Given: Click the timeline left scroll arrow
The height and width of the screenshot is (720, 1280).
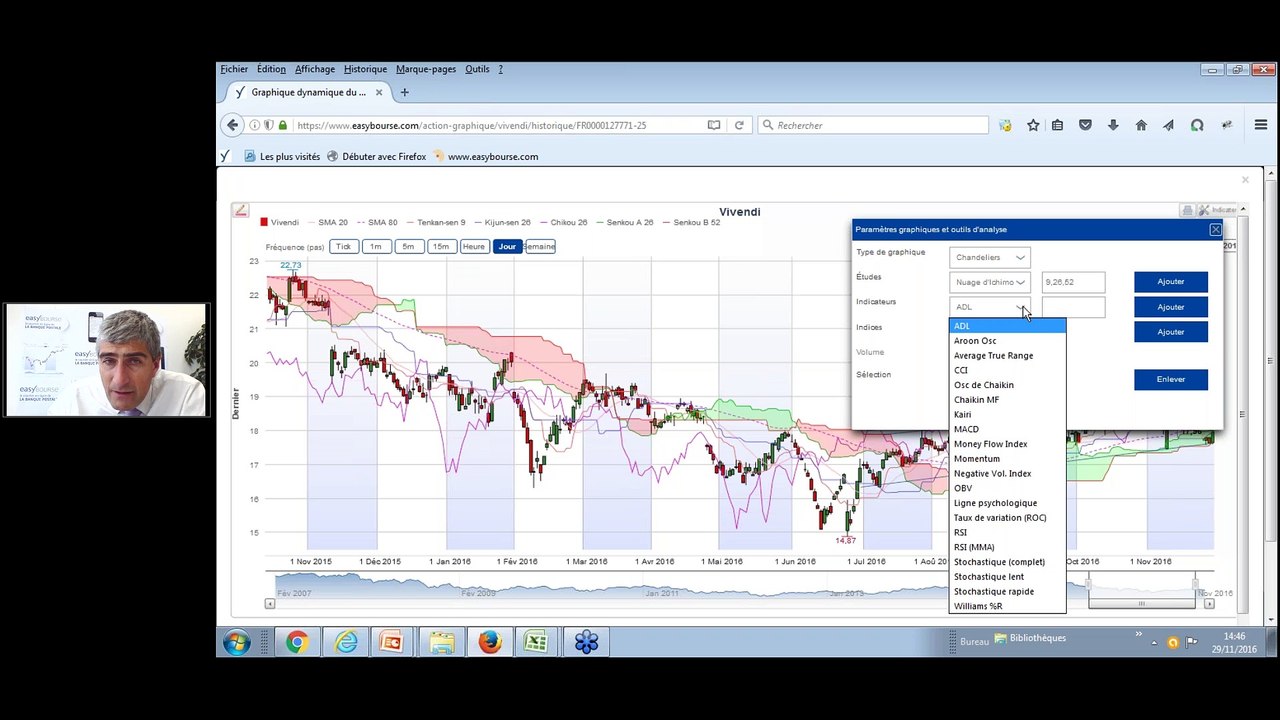Looking at the screenshot, I should pos(269,603).
